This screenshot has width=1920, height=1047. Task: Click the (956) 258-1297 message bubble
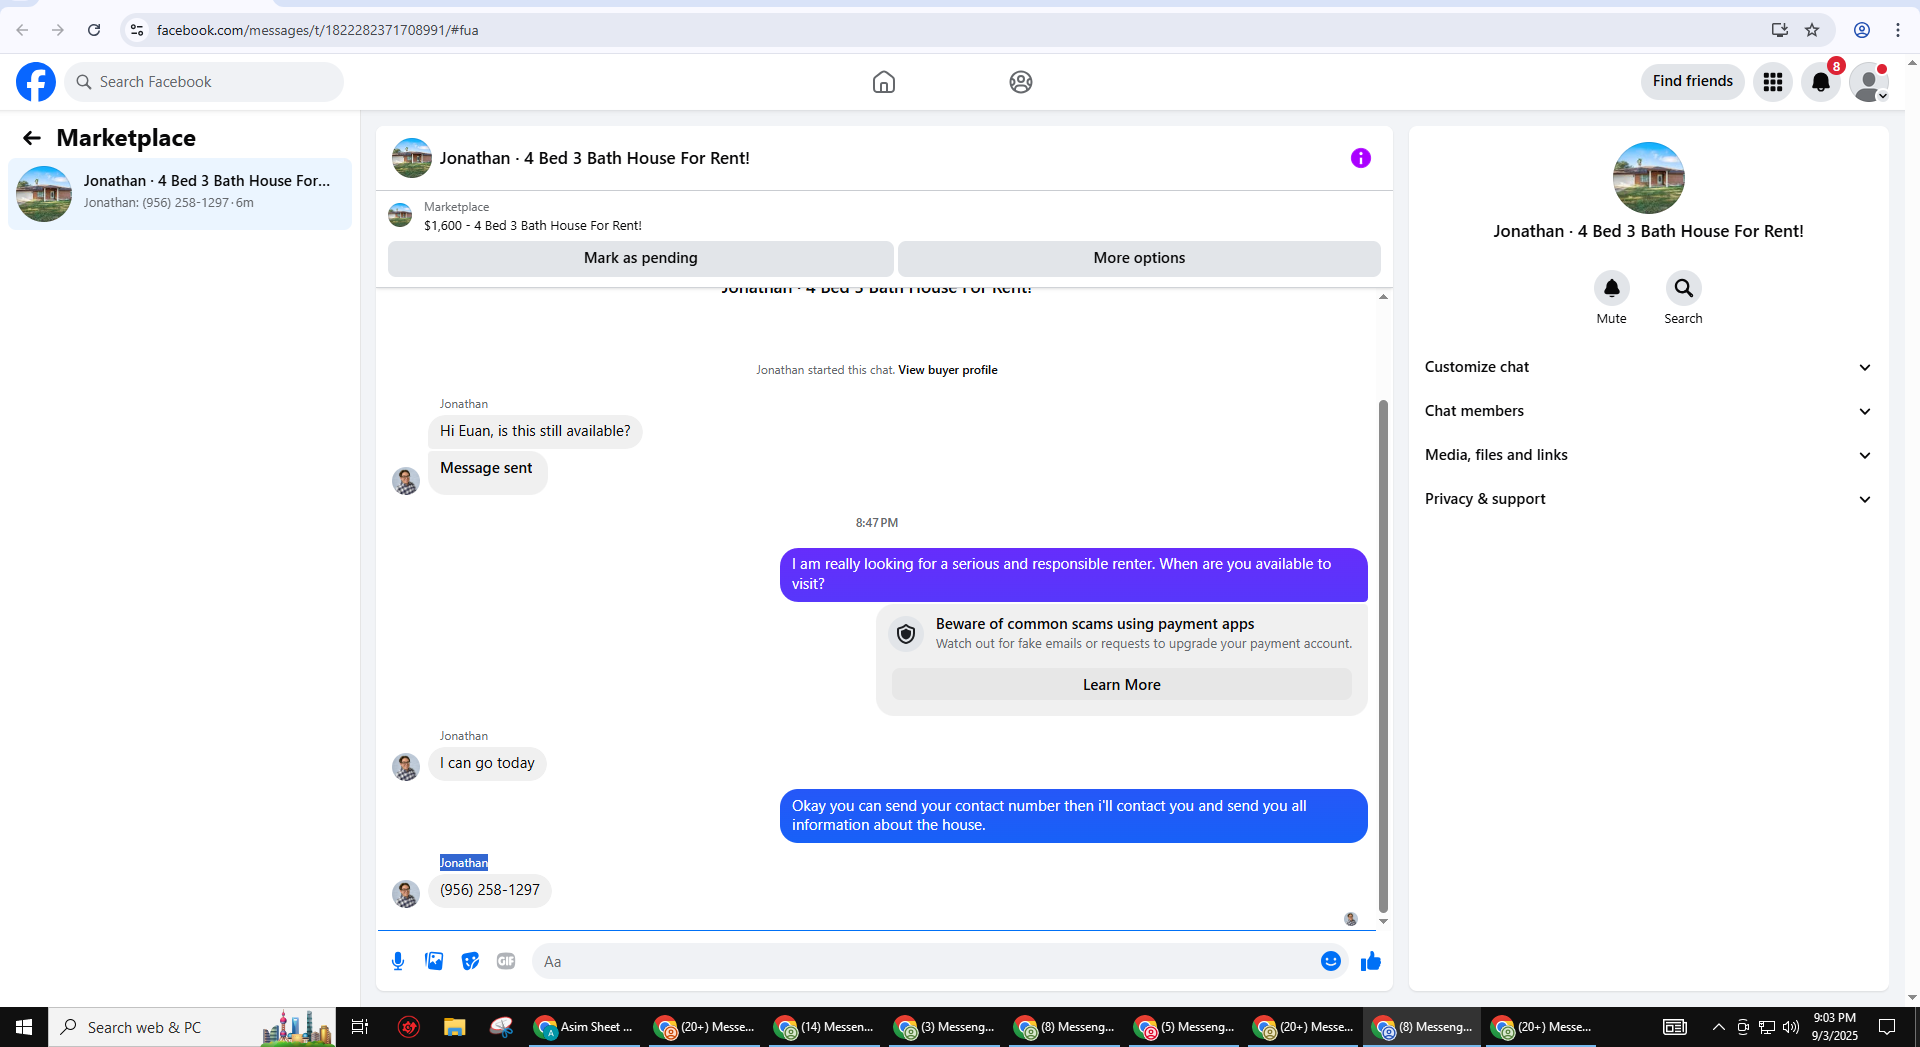[x=490, y=890]
